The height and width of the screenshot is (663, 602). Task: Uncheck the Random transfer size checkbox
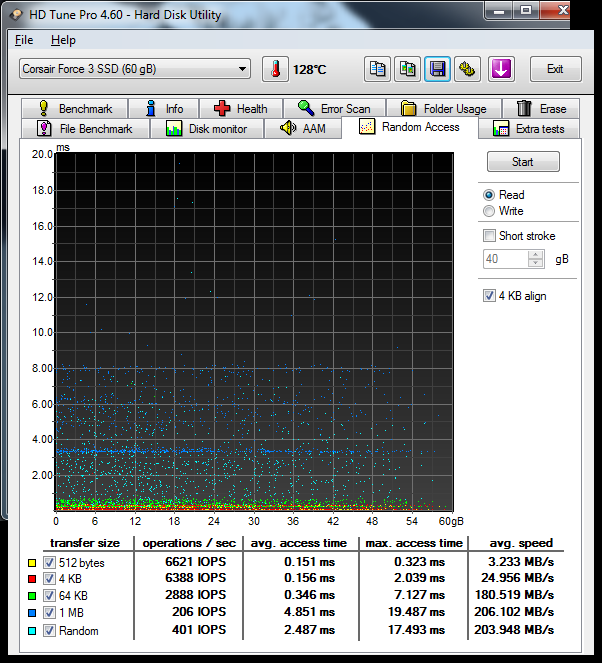click(49, 630)
